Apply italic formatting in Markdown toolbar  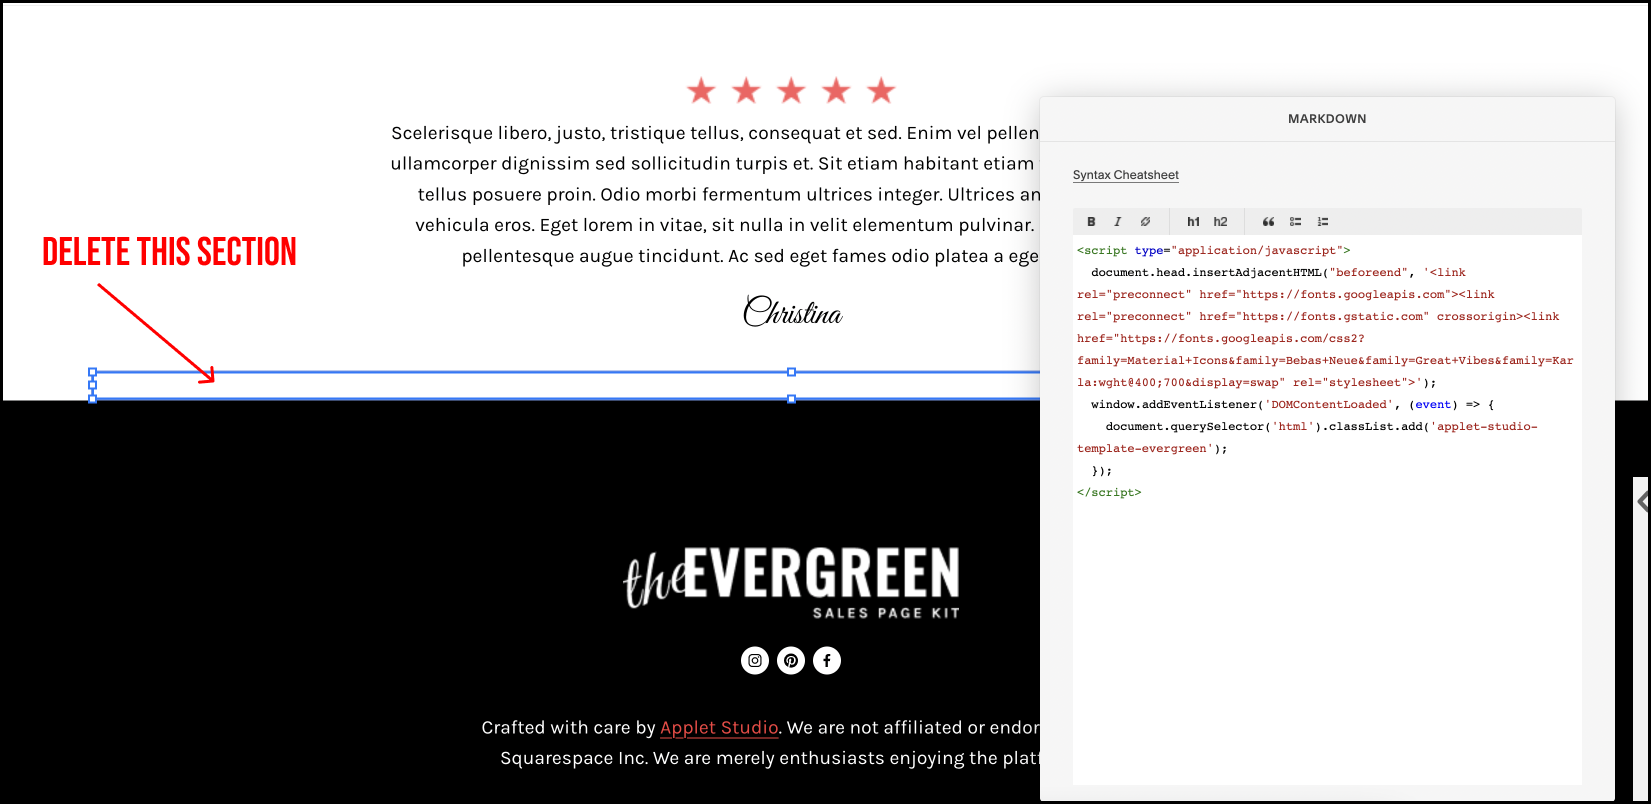1117,222
